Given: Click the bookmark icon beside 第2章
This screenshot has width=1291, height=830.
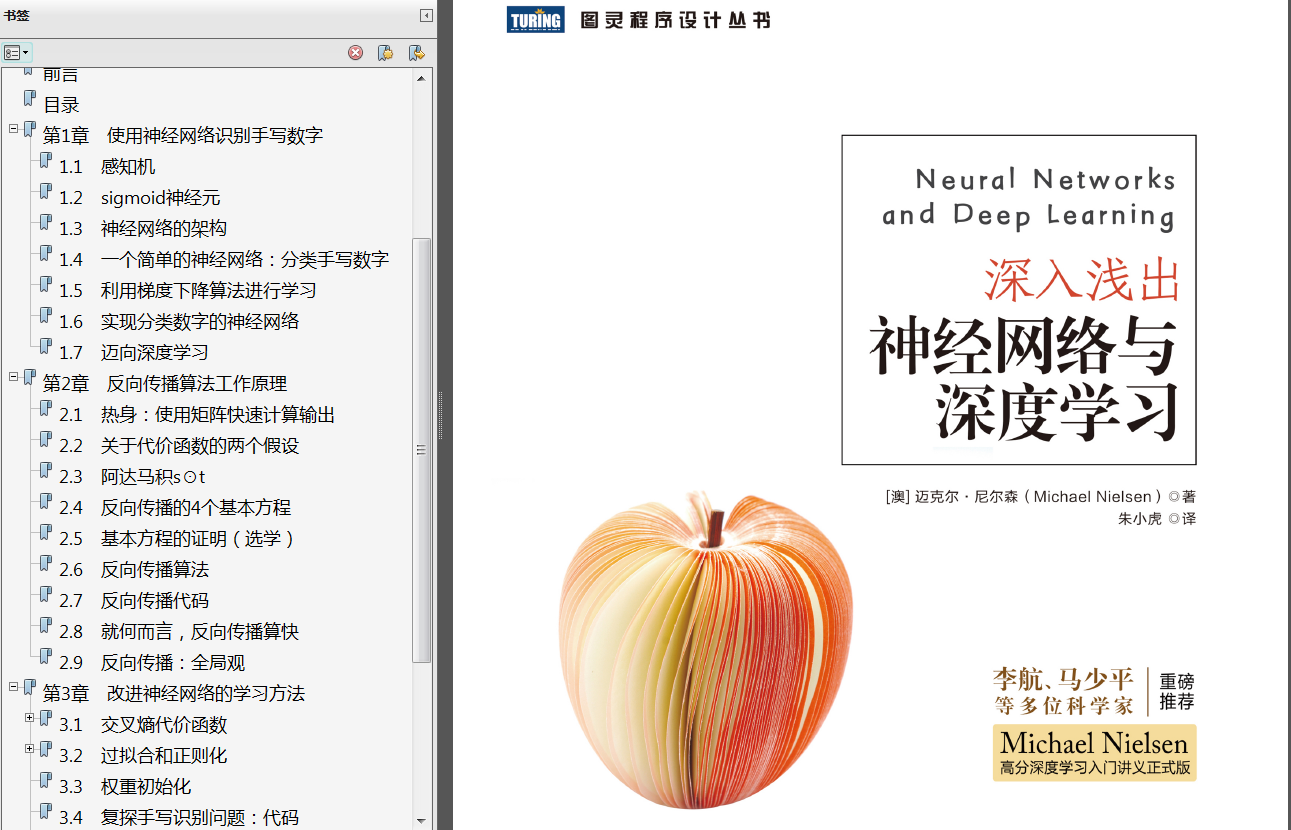Looking at the screenshot, I should (30, 378).
